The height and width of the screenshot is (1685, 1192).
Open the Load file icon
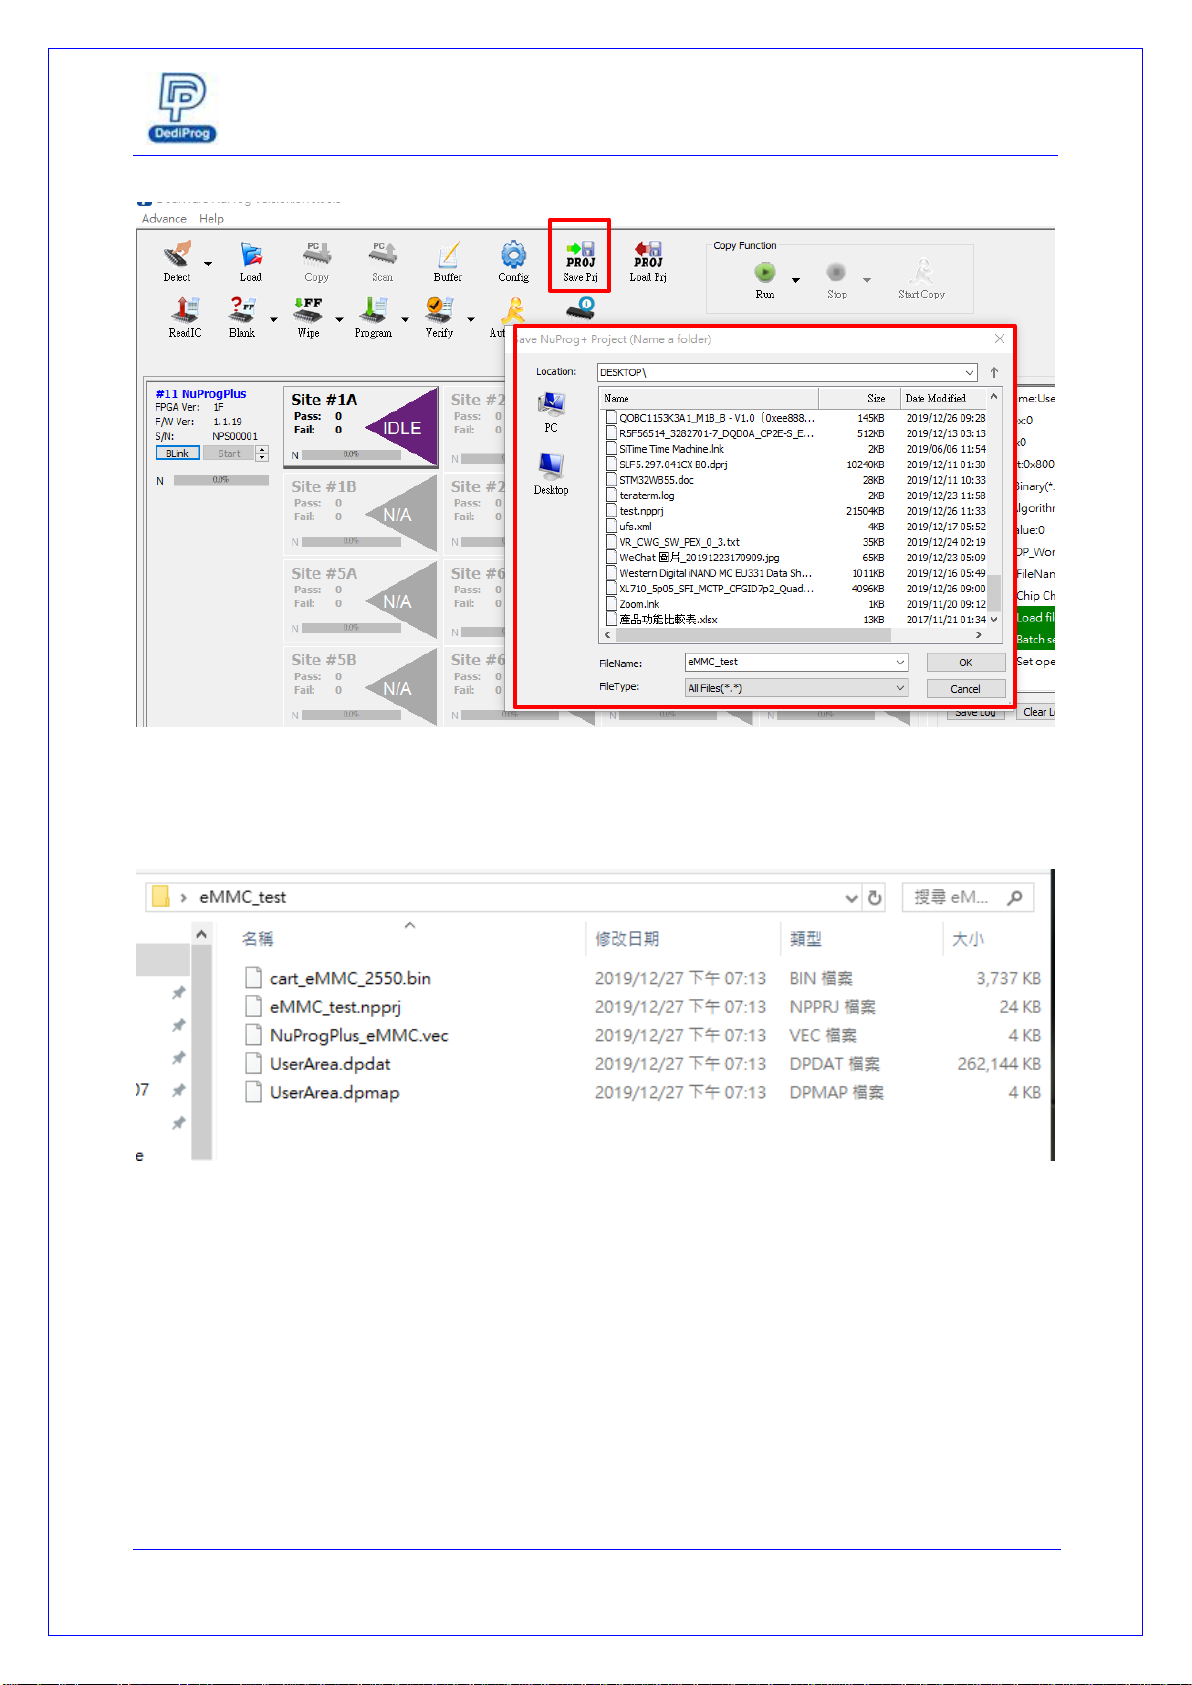[250, 256]
